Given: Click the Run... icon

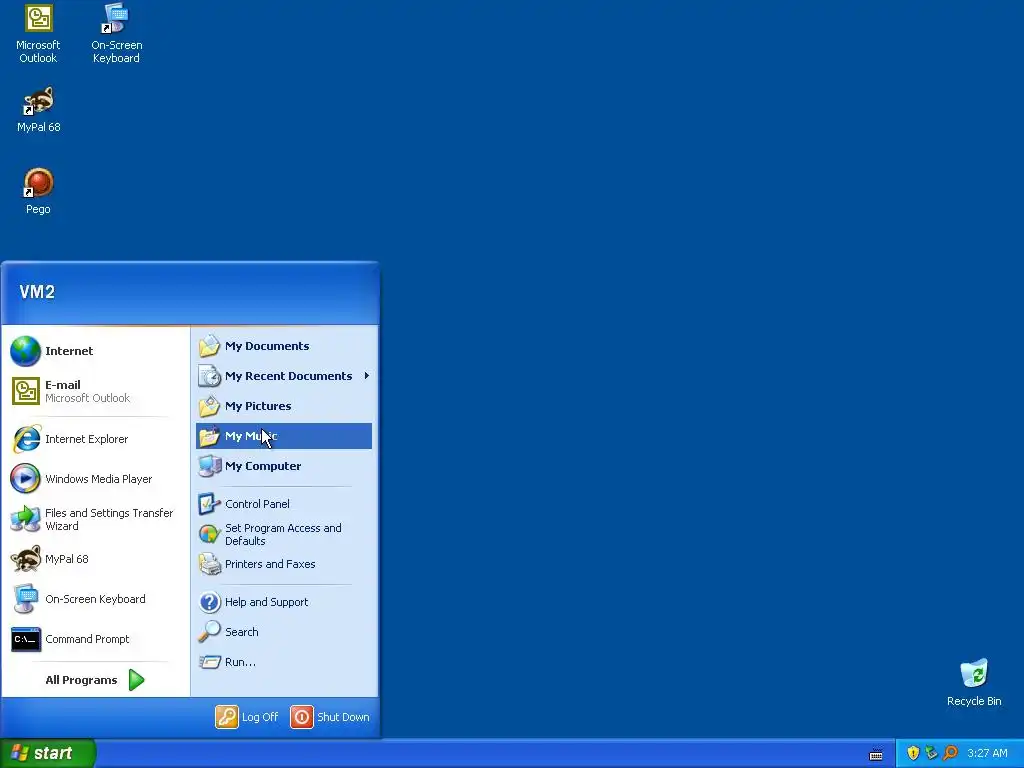Looking at the screenshot, I should [x=210, y=662].
